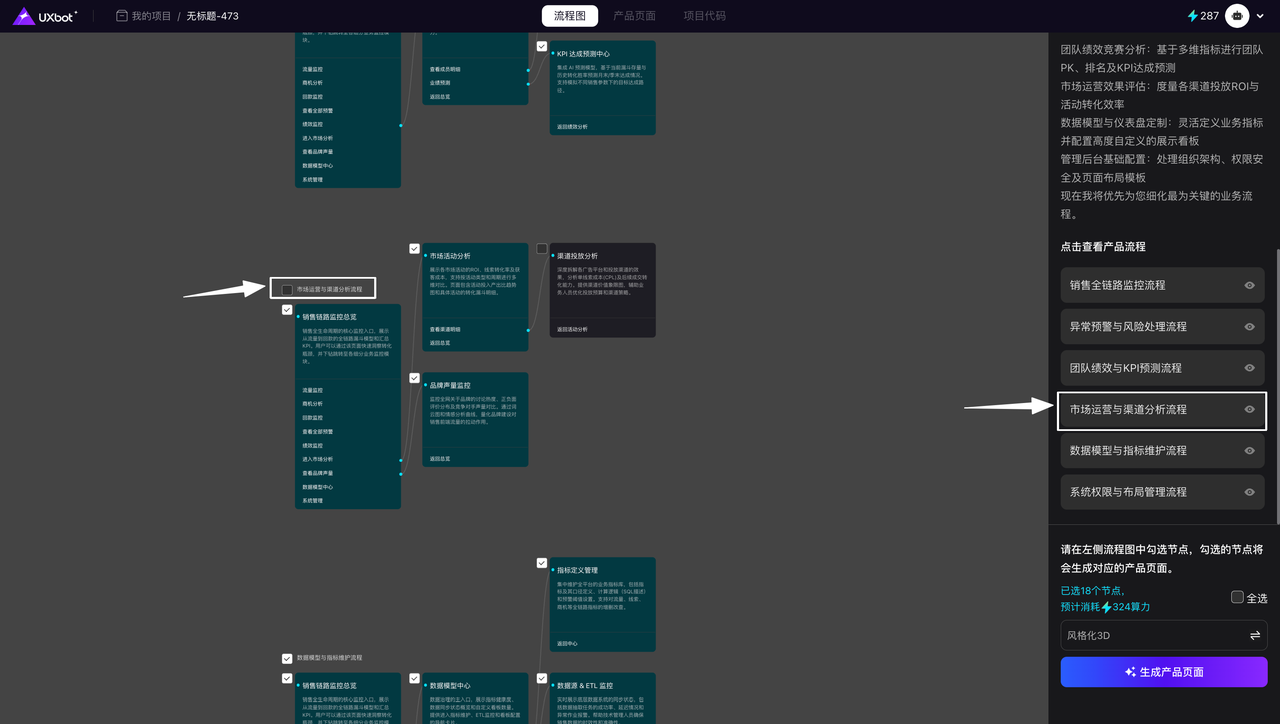
Task: Open 市场运营与渠道分析流程 in the flow list
Action: 1128,410
